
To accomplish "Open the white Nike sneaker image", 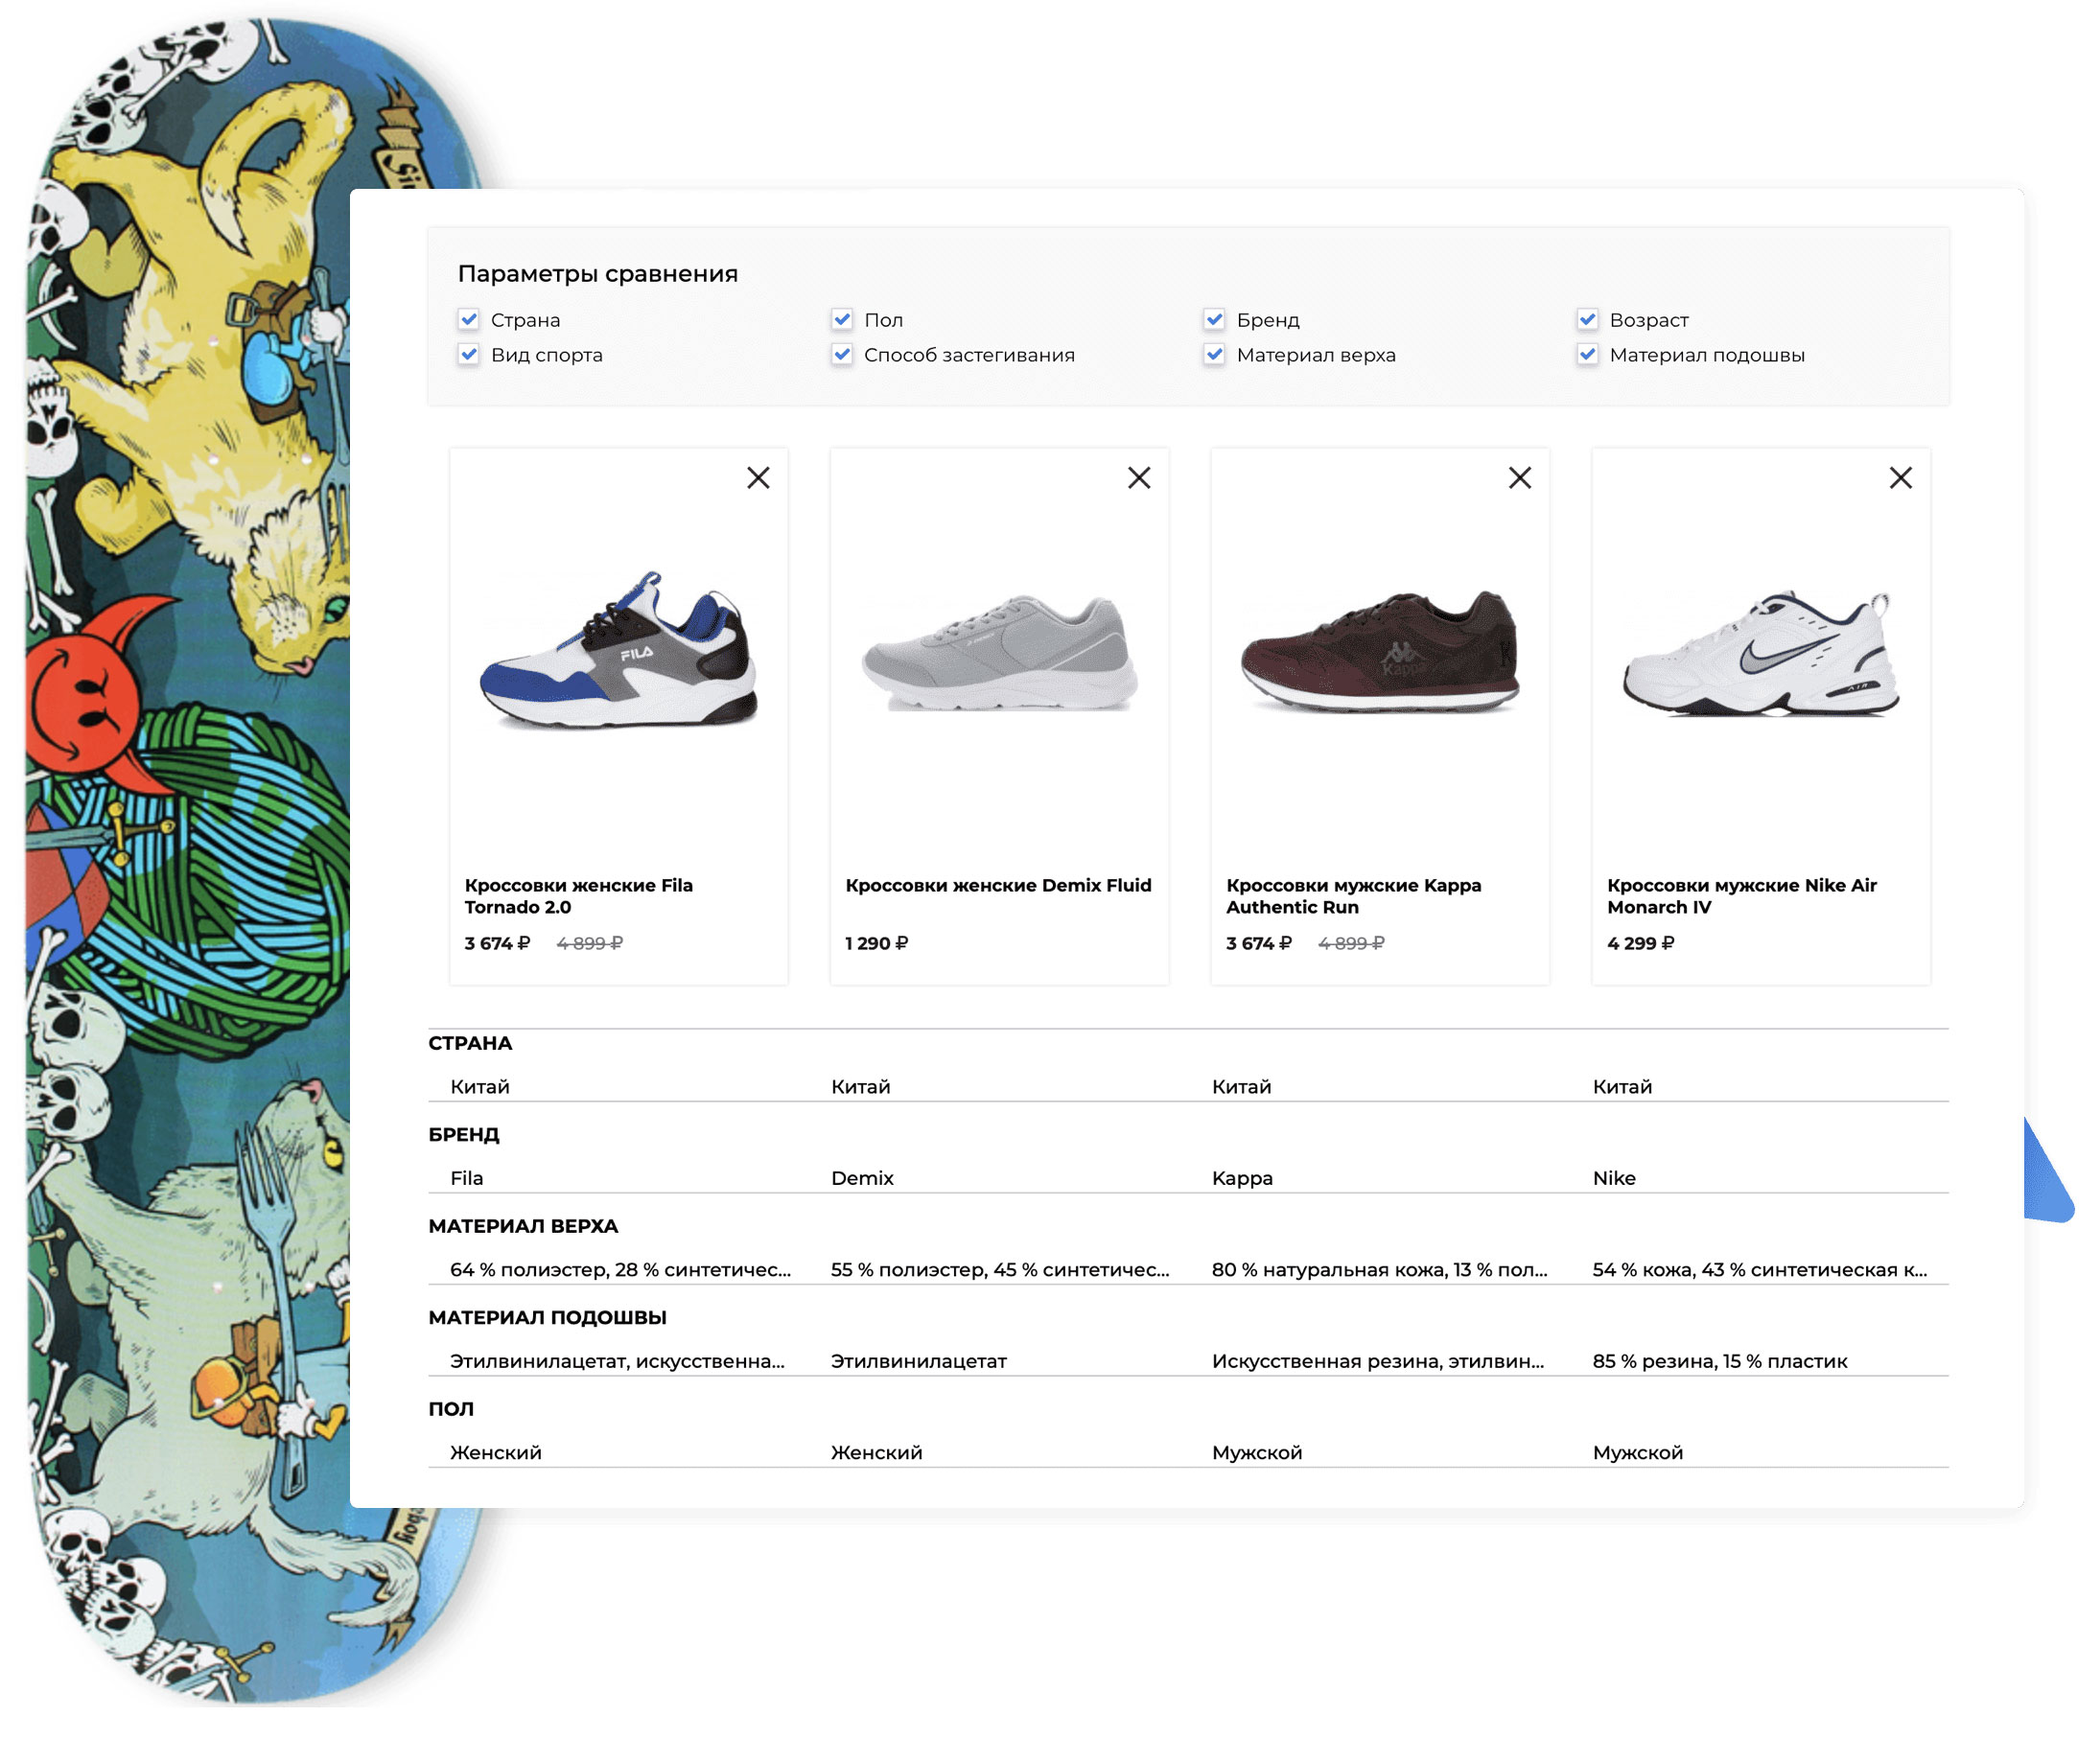I will (x=1761, y=652).
